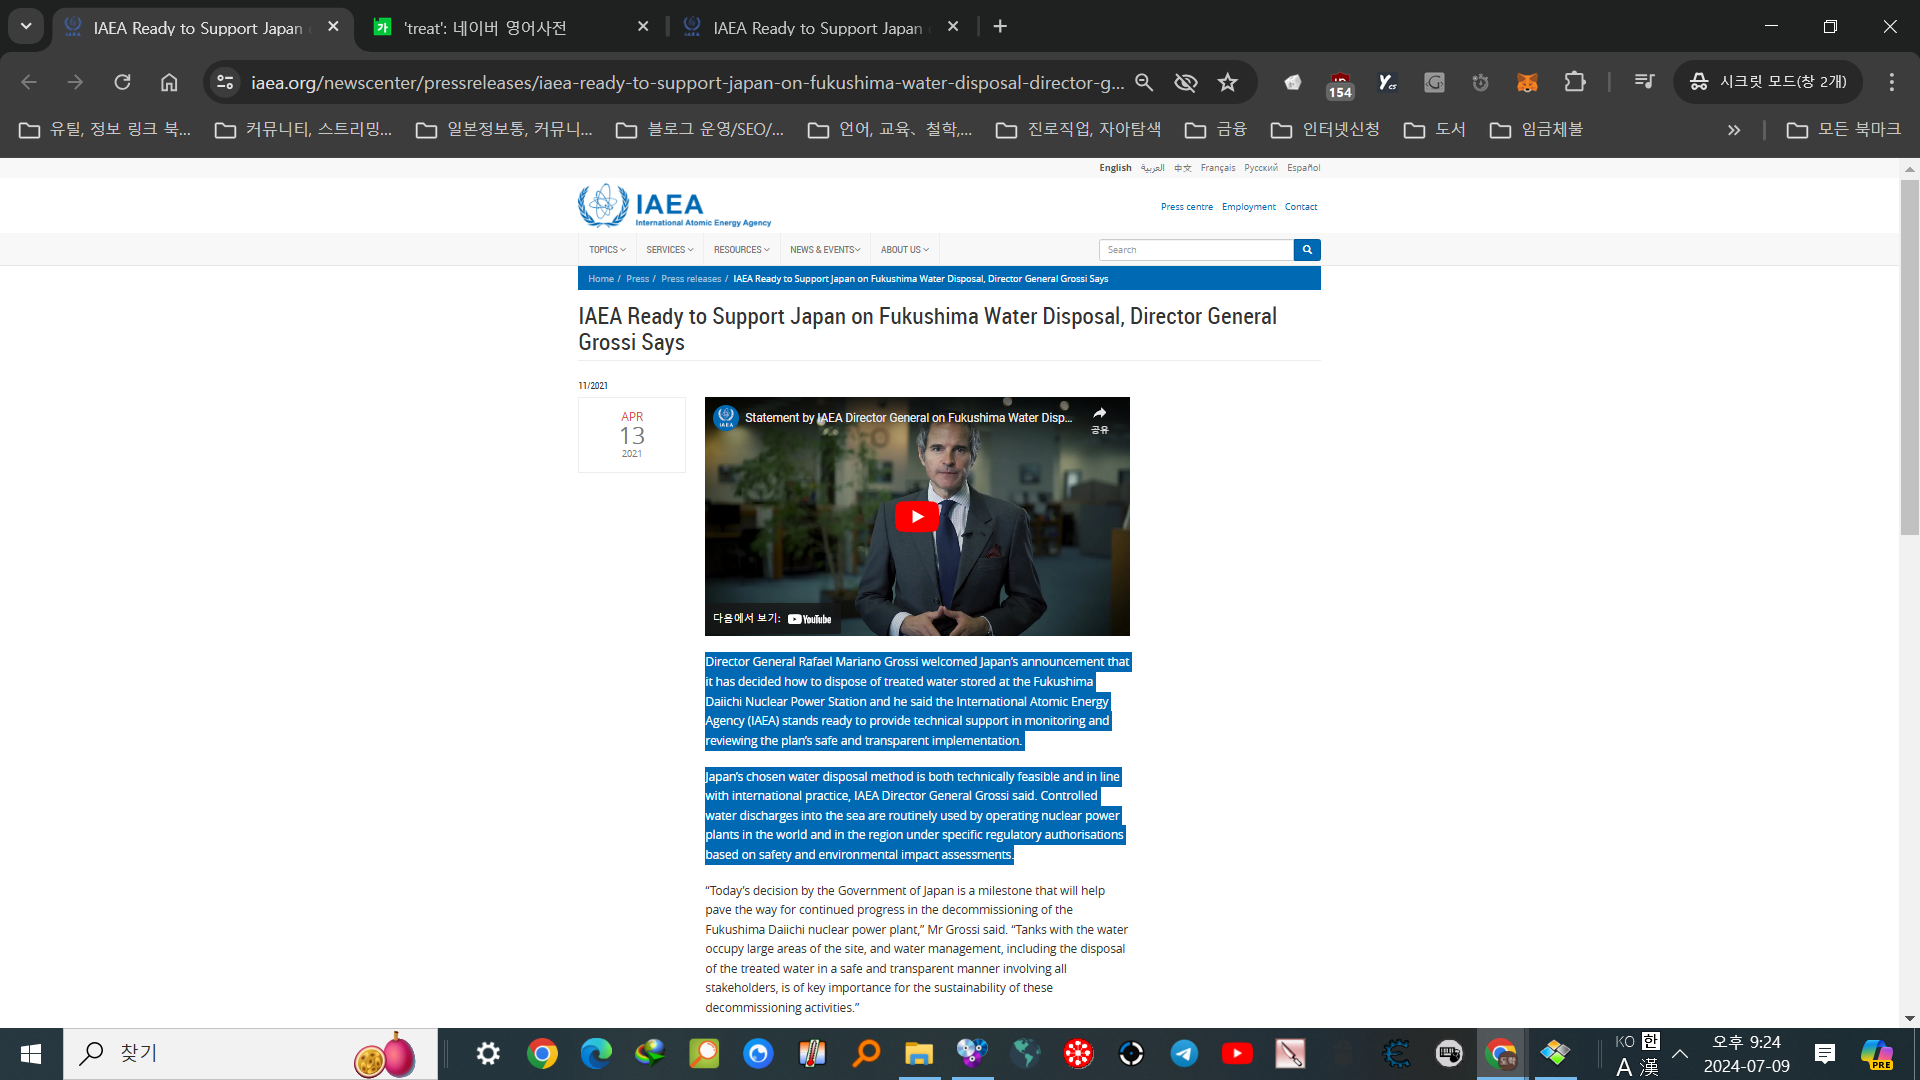Click into the site Search field
Image resolution: width=1920 pixels, height=1080 pixels.
pos(1195,250)
